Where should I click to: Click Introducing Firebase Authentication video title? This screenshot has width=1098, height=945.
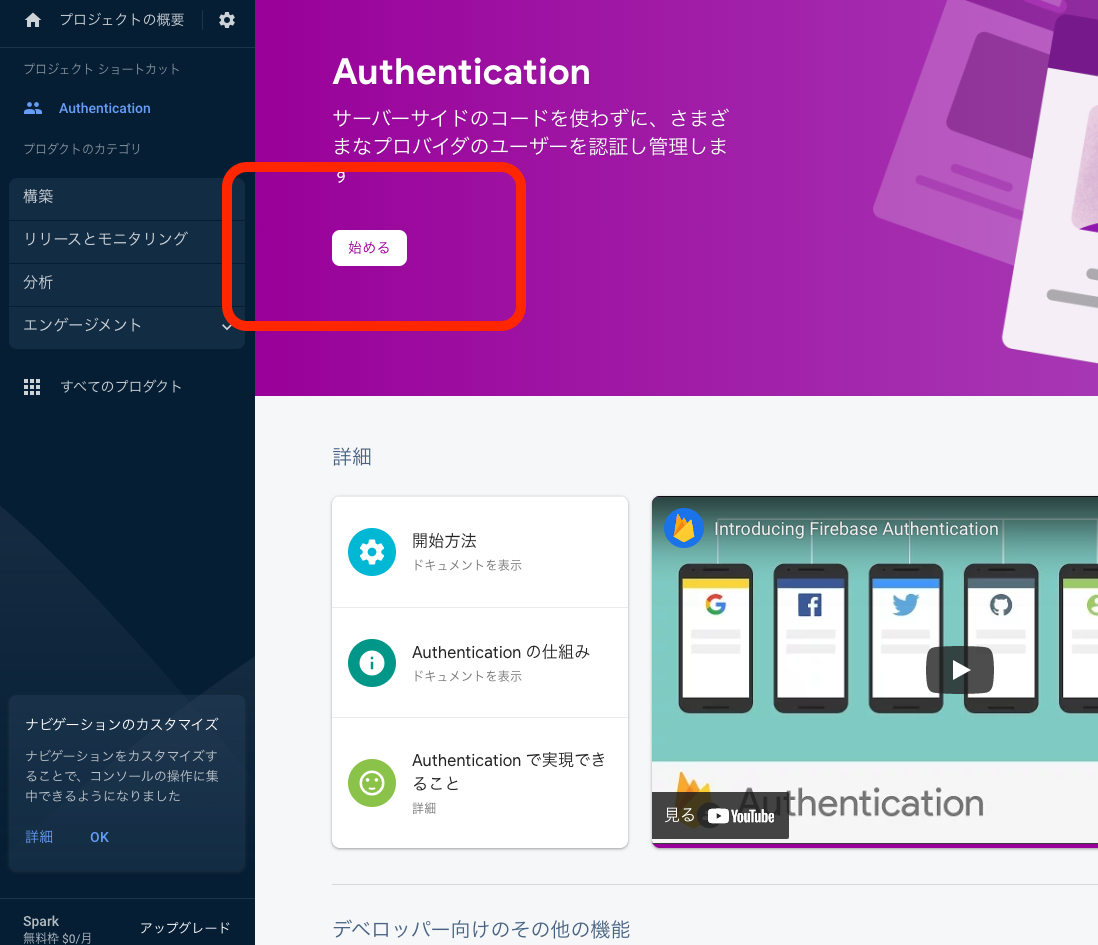point(856,529)
